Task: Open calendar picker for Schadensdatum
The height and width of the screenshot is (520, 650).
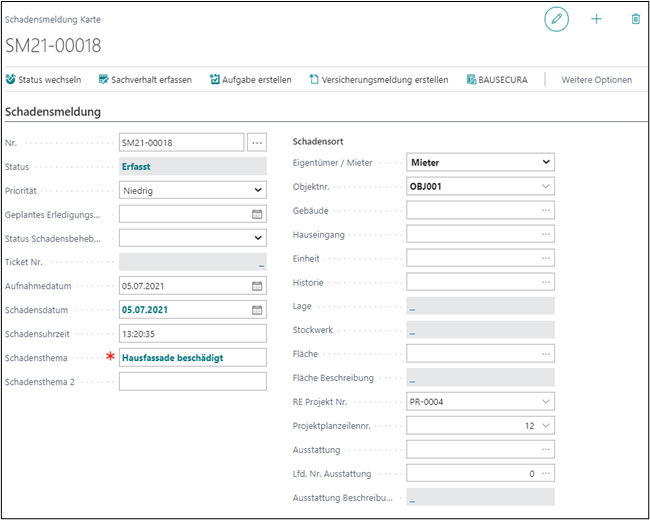Action: 257,310
